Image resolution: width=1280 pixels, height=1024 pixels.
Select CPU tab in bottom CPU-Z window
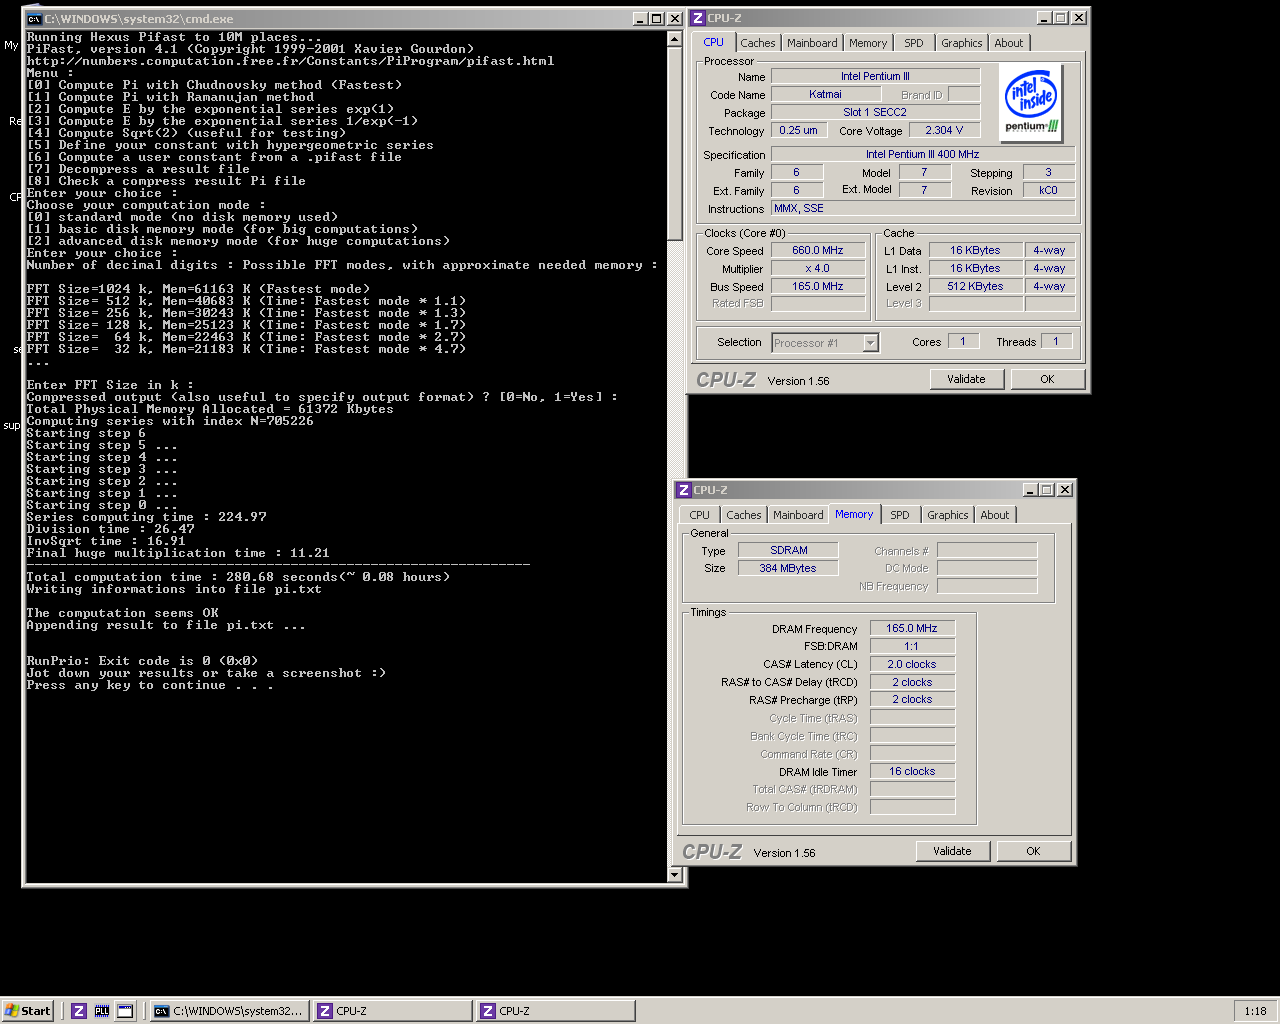[699, 515]
